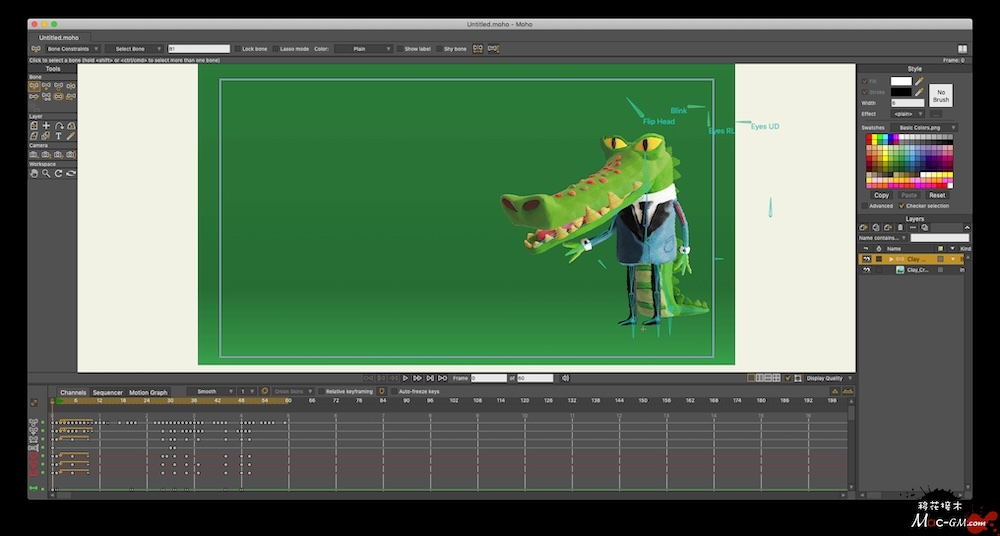Enable the Relative keyframing checkbox
The width and height of the screenshot is (1000, 536).
pyautogui.click(x=321, y=391)
